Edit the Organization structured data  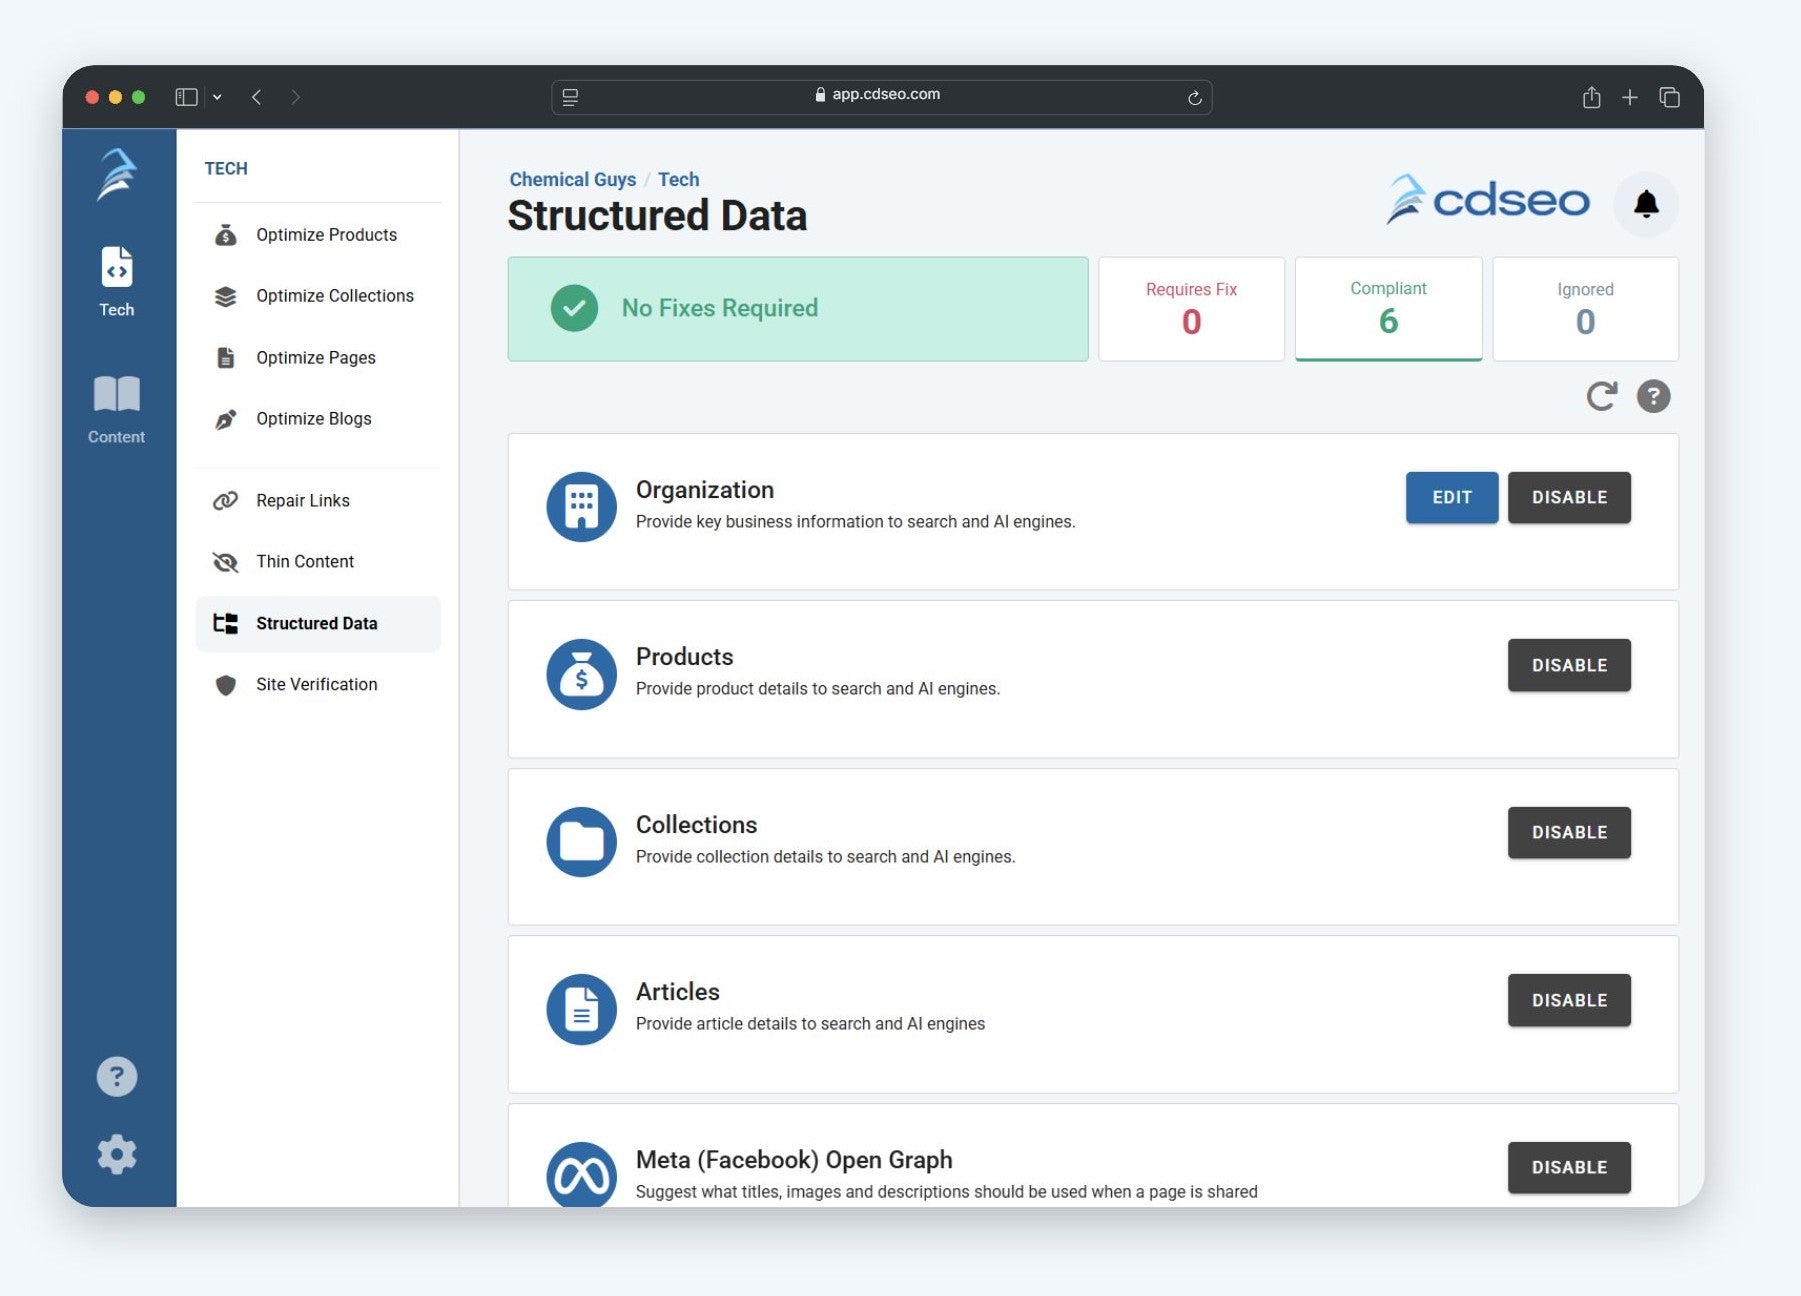pyautogui.click(x=1451, y=497)
